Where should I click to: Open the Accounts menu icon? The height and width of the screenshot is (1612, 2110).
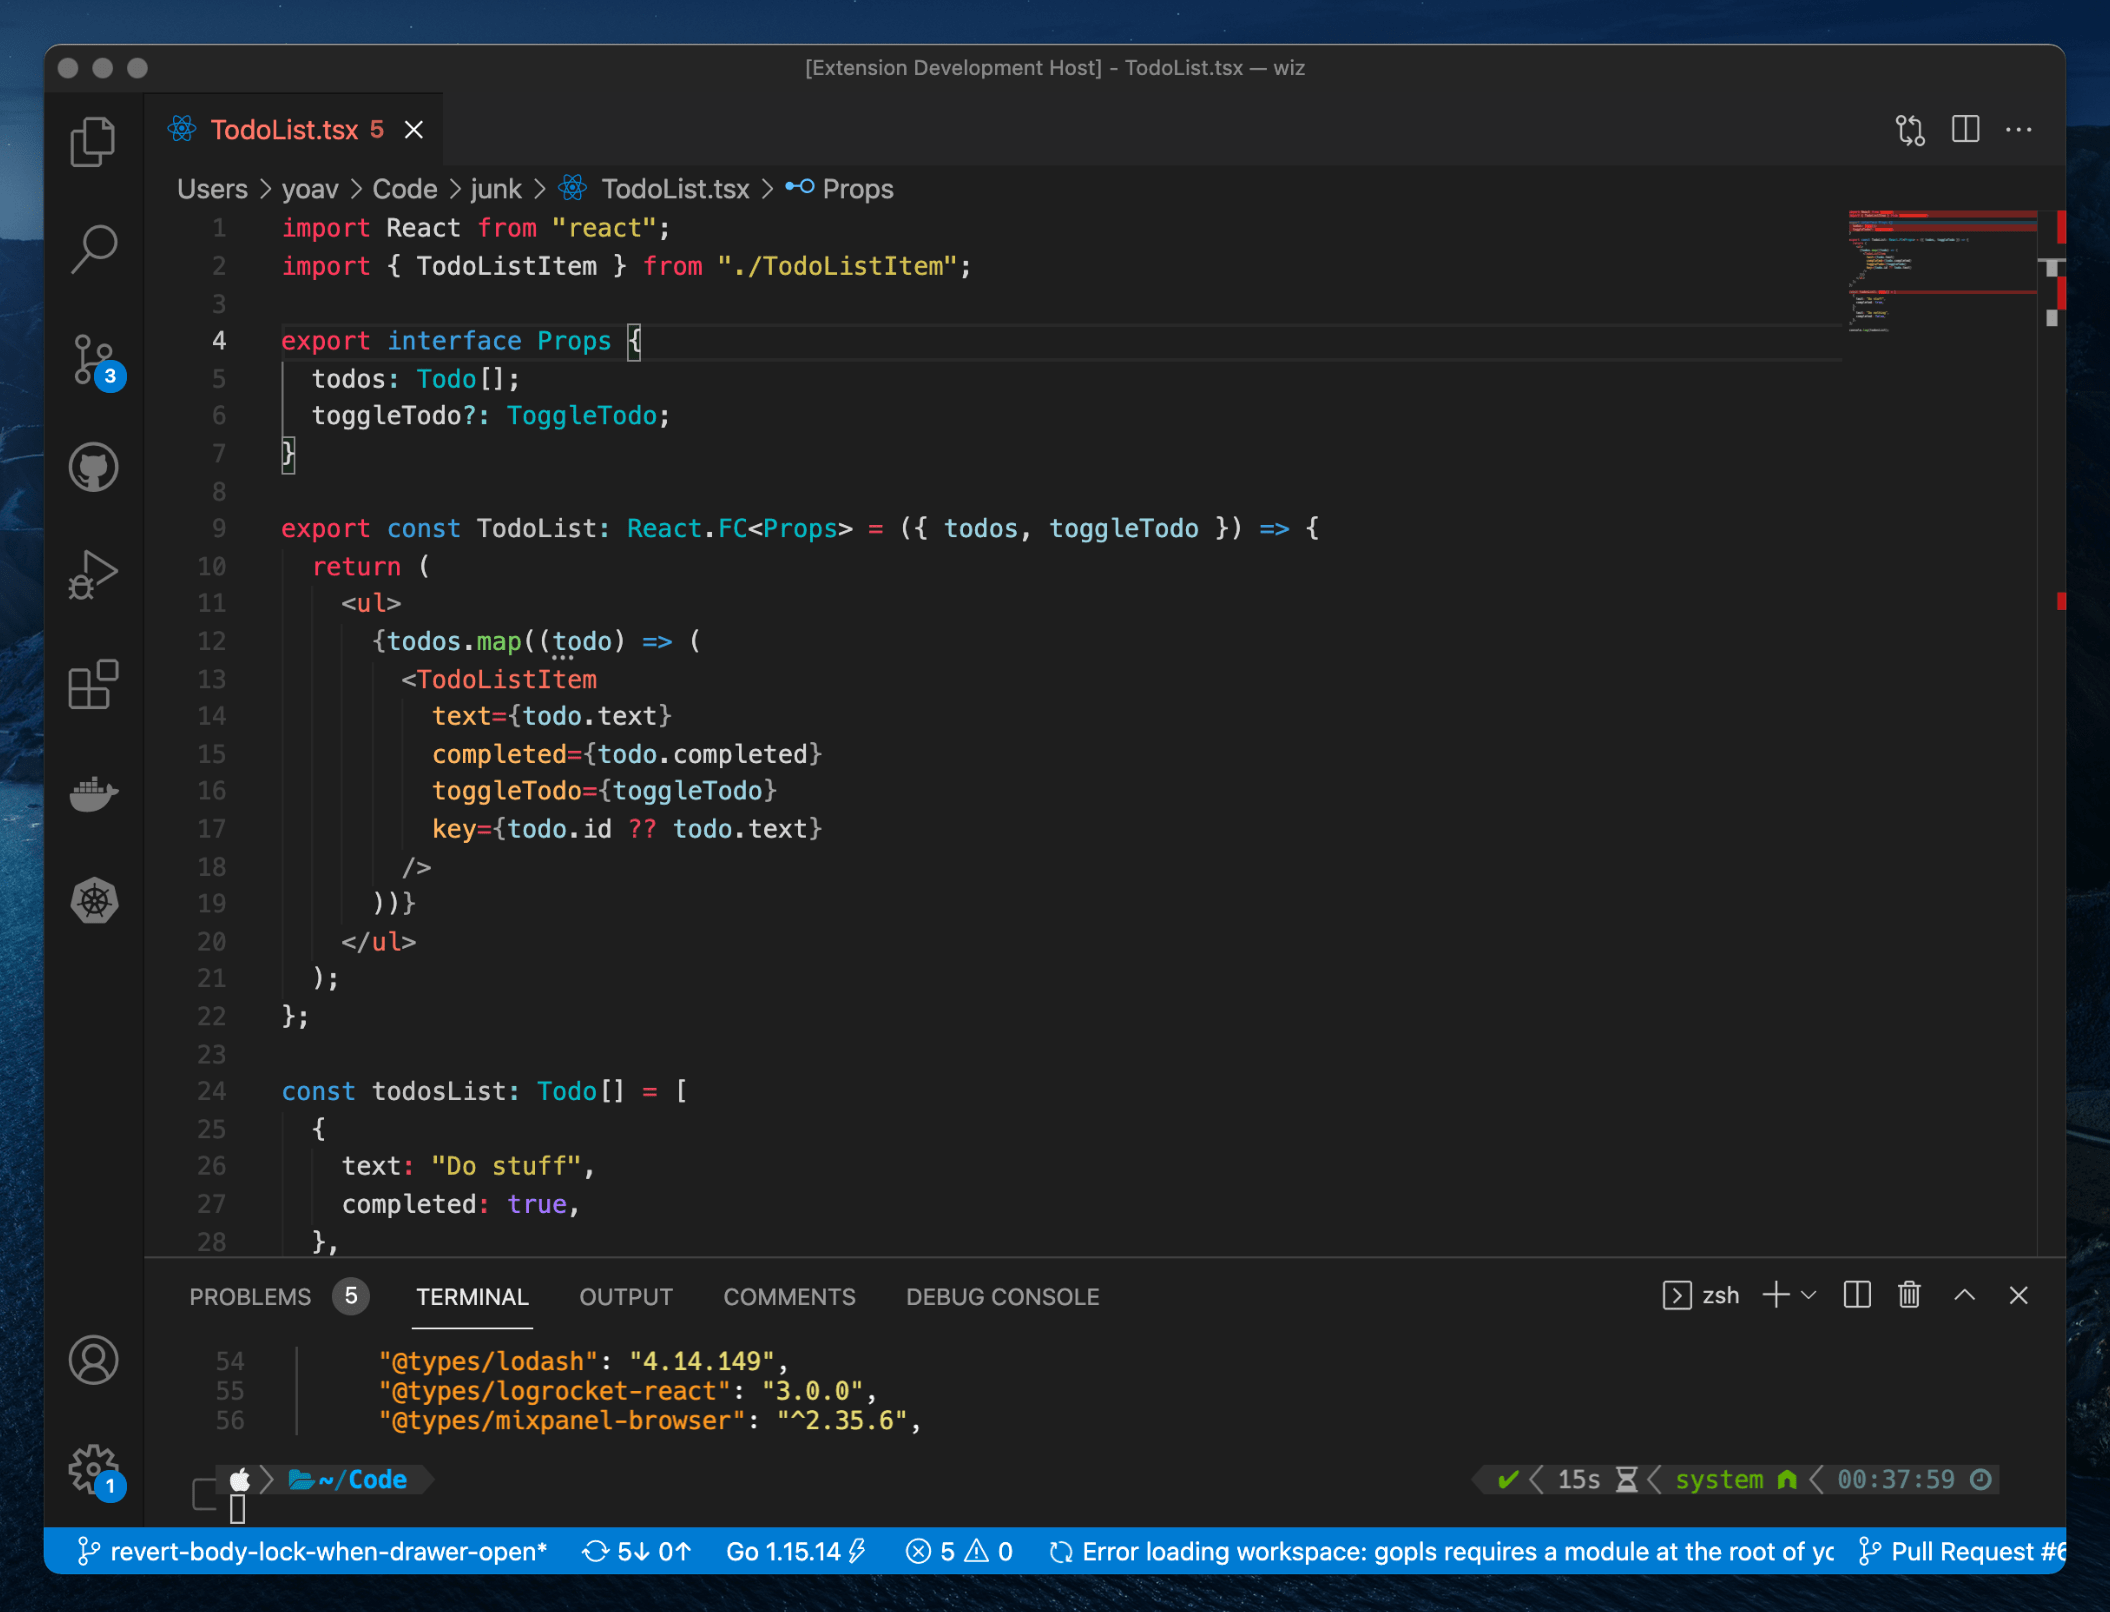point(93,1360)
